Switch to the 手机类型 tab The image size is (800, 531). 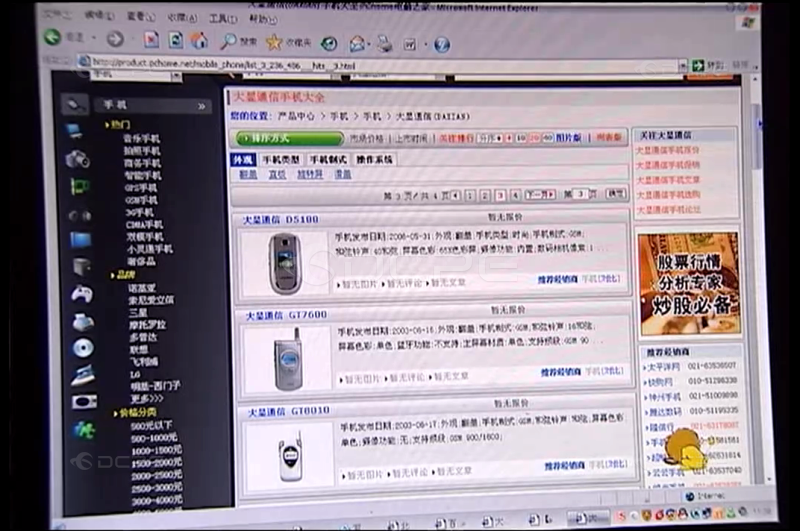pos(280,160)
